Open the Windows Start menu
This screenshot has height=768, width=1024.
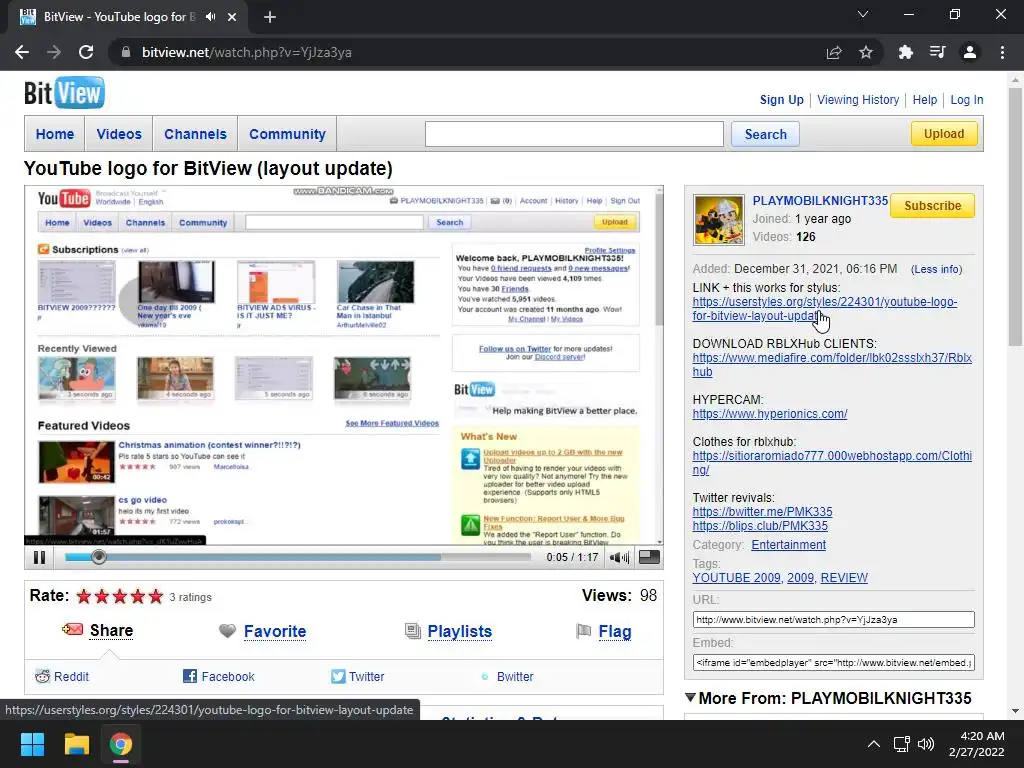point(32,744)
